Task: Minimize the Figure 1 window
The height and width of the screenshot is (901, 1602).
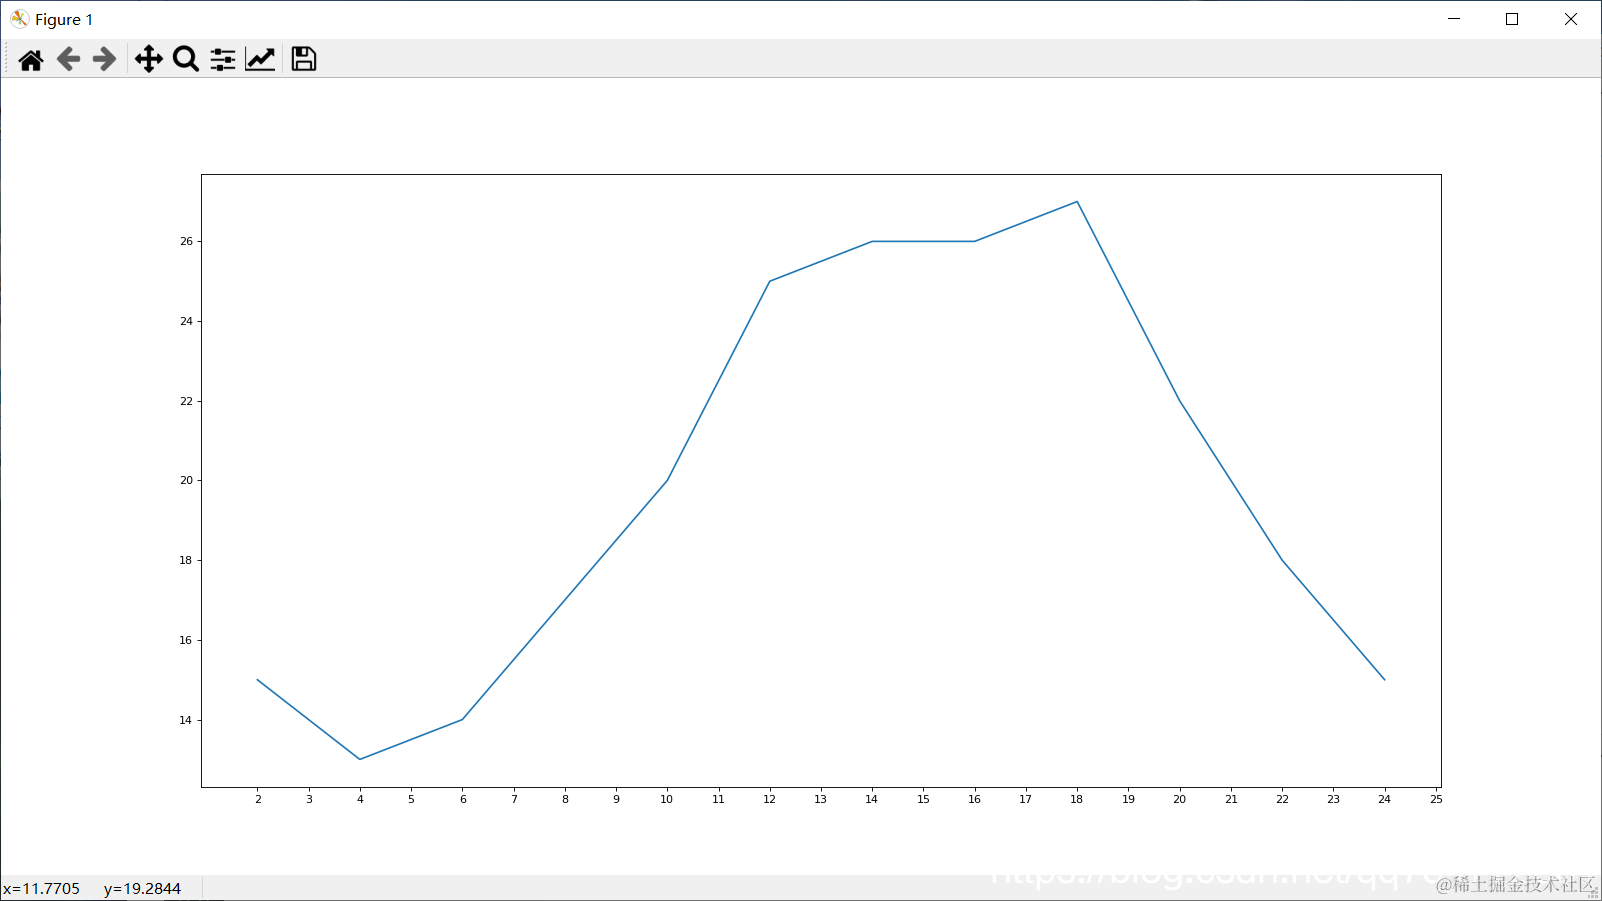Action: 1454,19
